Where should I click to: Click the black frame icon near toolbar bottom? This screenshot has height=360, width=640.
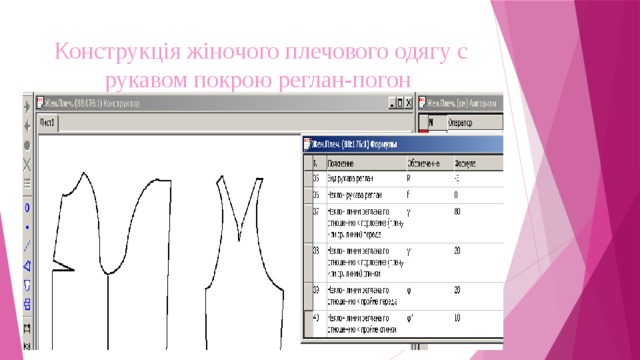pyautogui.click(x=27, y=328)
